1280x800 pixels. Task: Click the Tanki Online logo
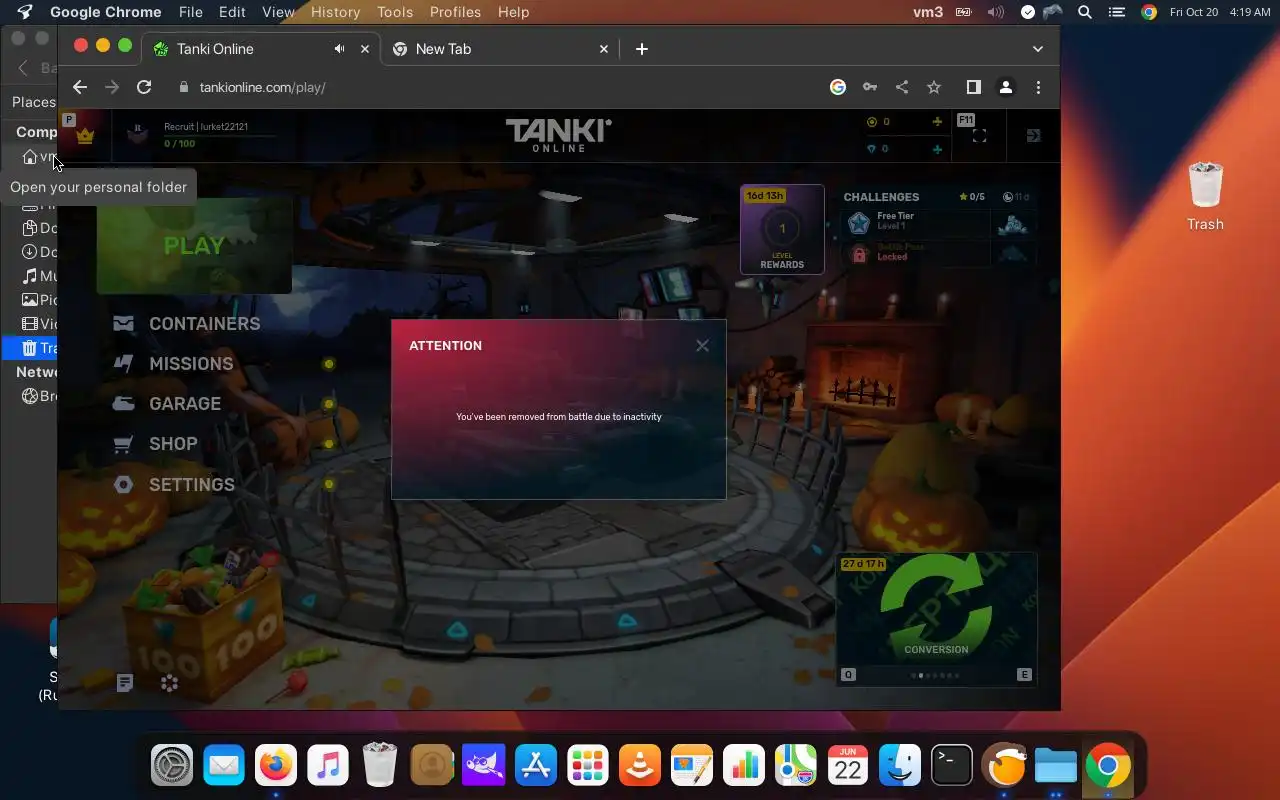click(x=558, y=135)
